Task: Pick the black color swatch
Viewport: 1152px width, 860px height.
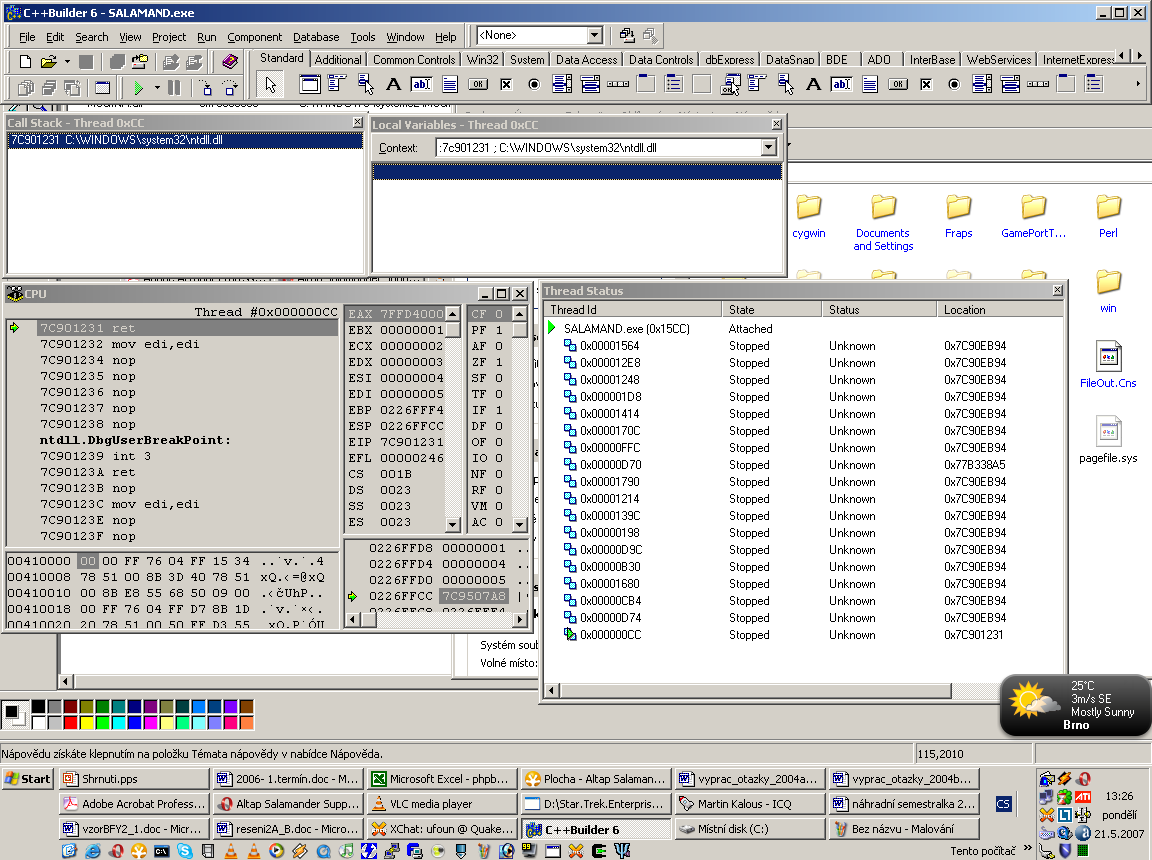Action: click(x=38, y=707)
